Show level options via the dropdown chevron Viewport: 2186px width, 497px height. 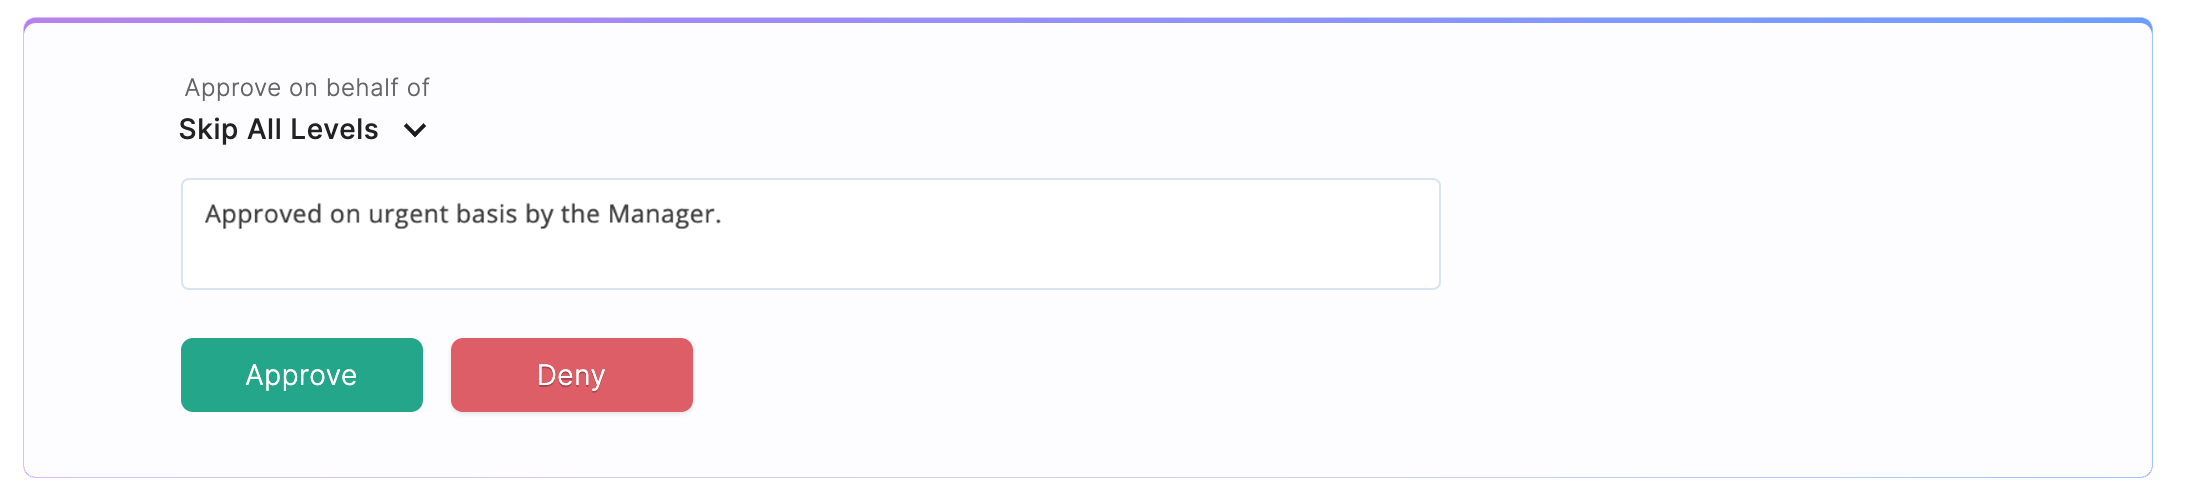415,130
